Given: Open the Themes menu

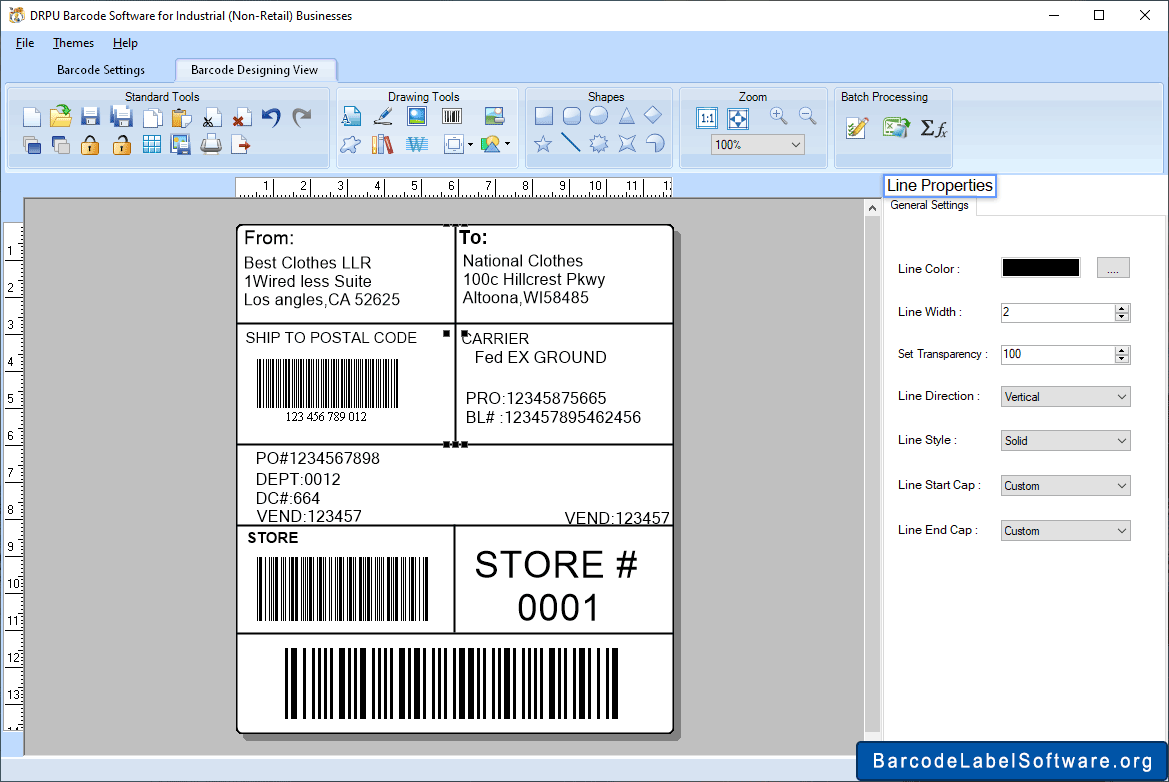Looking at the screenshot, I should [x=73, y=43].
